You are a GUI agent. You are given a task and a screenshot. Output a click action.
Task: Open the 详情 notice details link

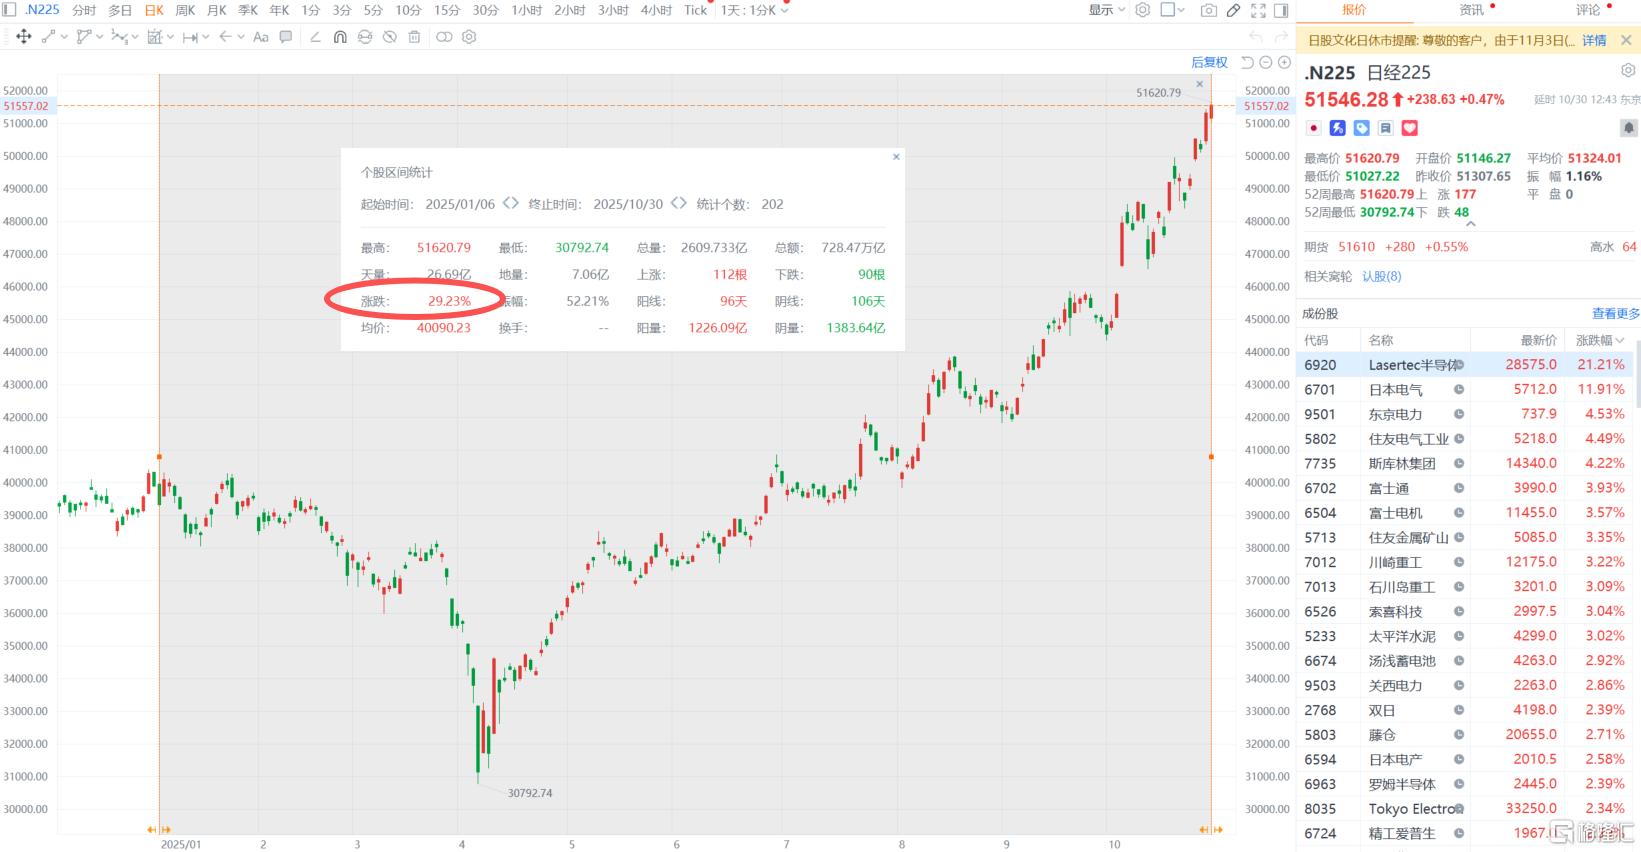[1594, 41]
